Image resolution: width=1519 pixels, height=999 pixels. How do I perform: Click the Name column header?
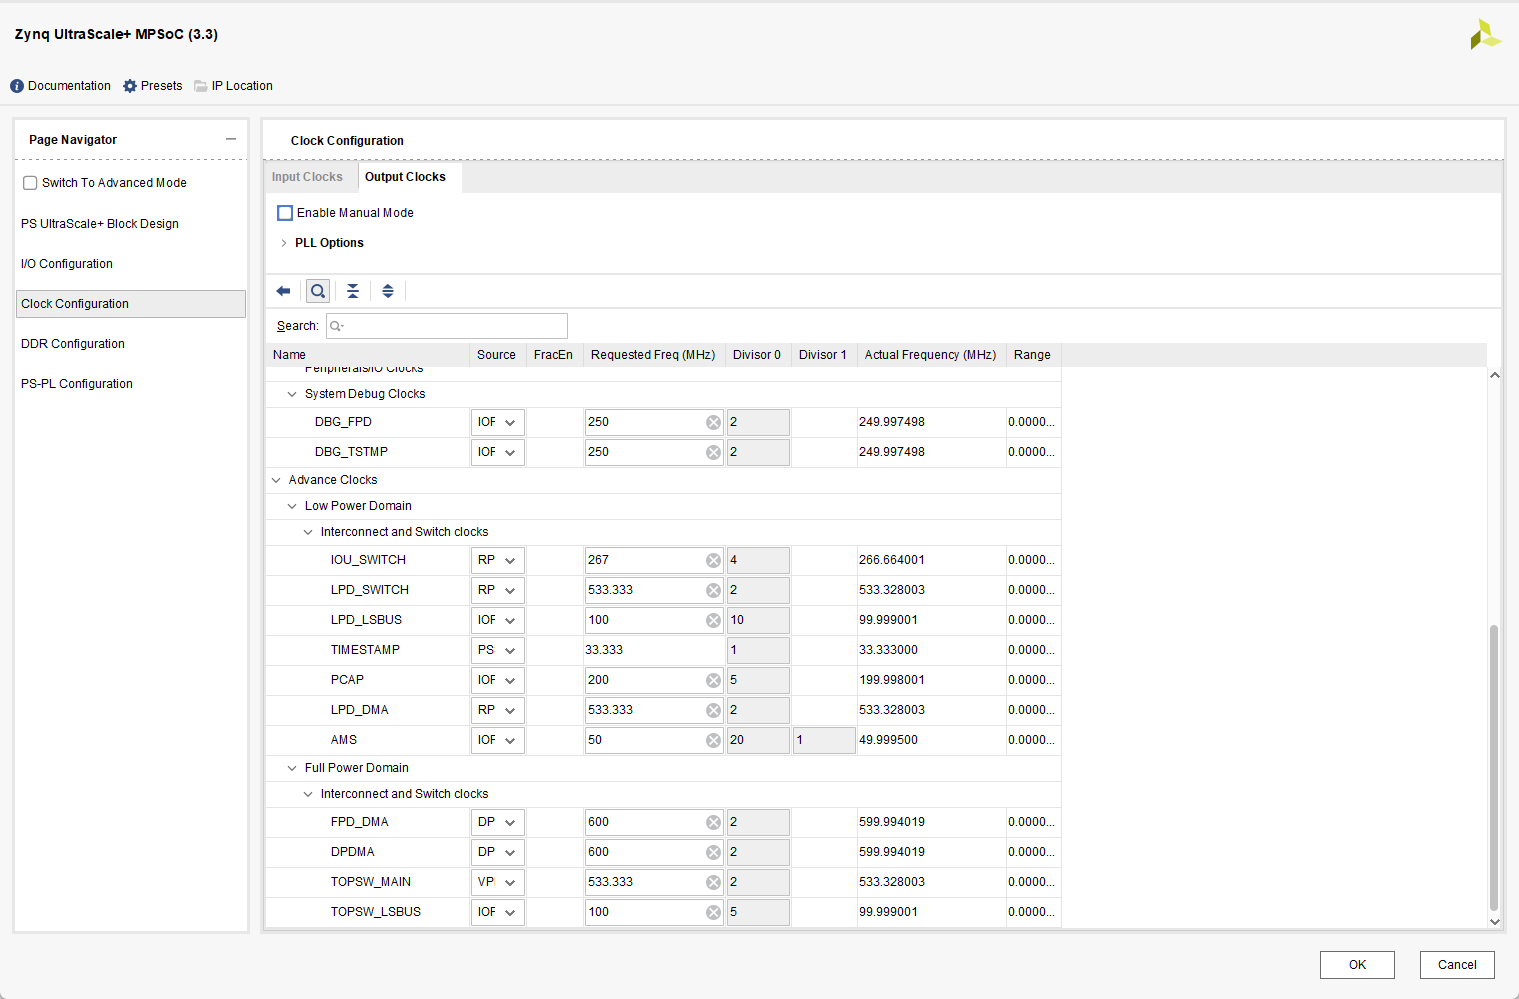[x=368, y=355]
